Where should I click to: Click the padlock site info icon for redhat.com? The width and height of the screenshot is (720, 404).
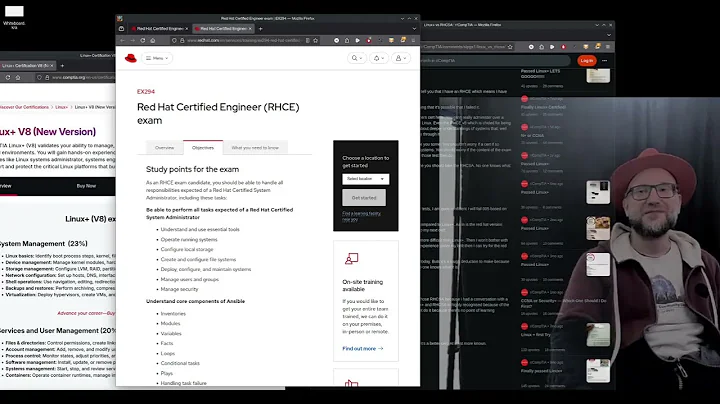coord(182,40)
